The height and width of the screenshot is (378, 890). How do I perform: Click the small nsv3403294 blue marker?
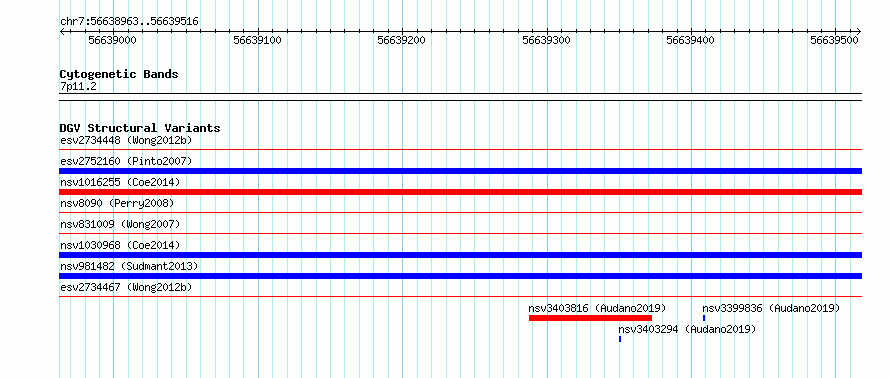[620, 339]
